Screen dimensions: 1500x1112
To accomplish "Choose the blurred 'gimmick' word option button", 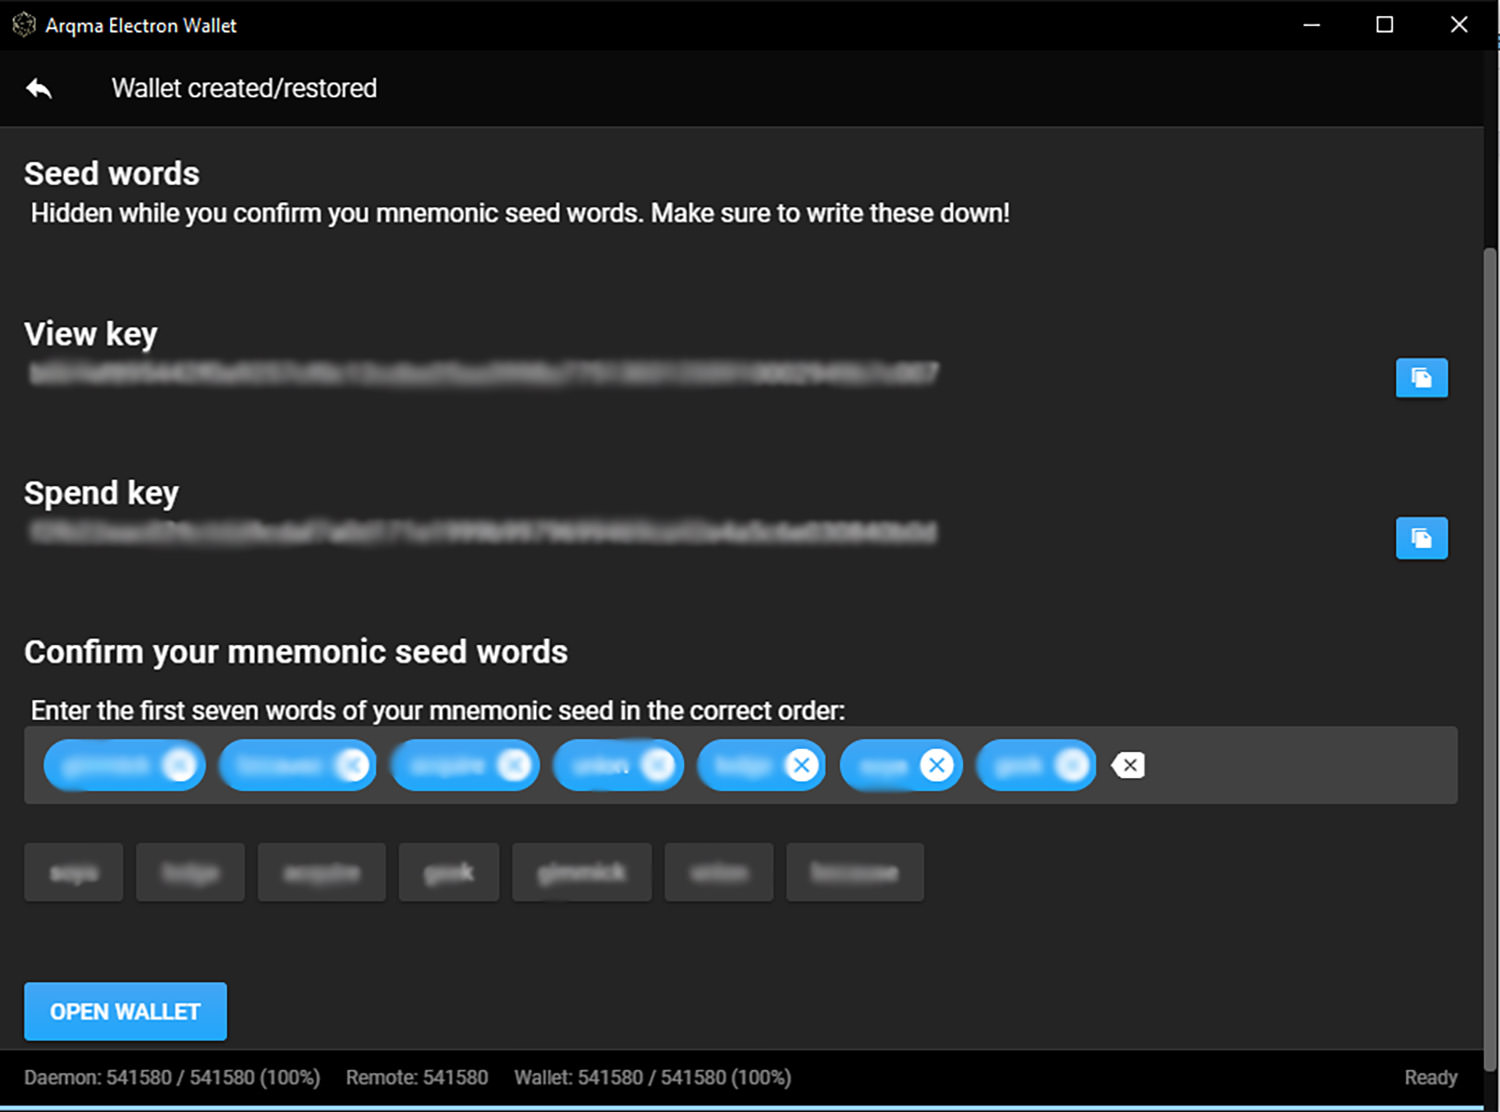I will 582,872.
